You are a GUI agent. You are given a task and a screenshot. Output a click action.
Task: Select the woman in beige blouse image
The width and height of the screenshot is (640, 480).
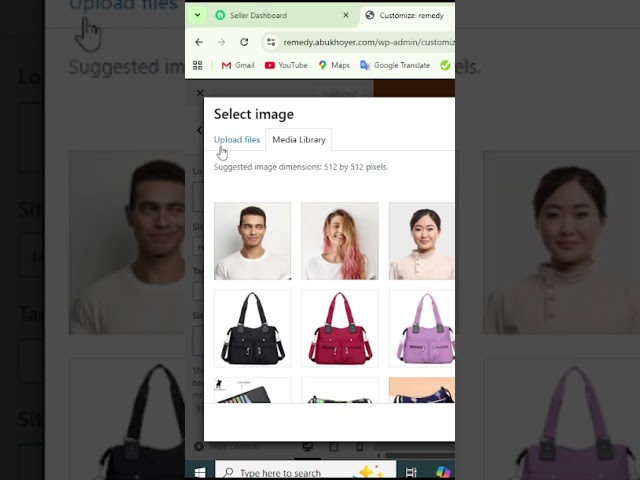coord(422,241)
